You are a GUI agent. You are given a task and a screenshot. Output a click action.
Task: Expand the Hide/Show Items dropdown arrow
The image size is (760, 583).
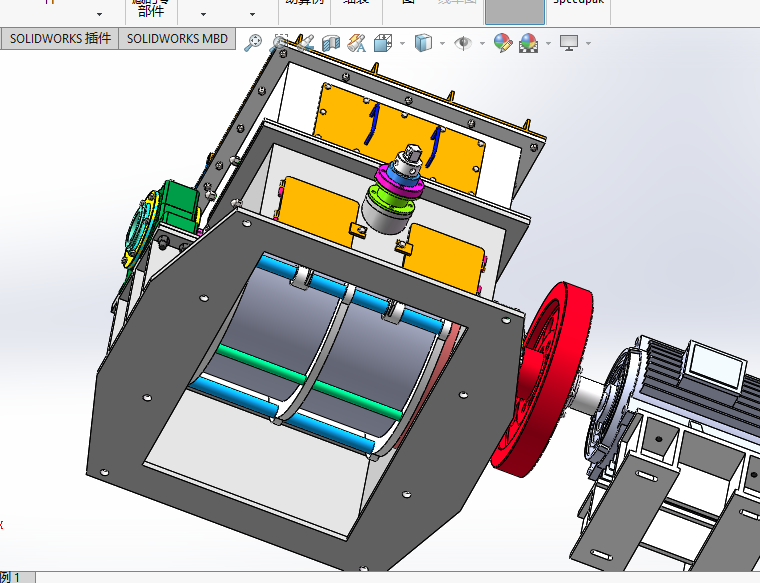pos(482,44)
